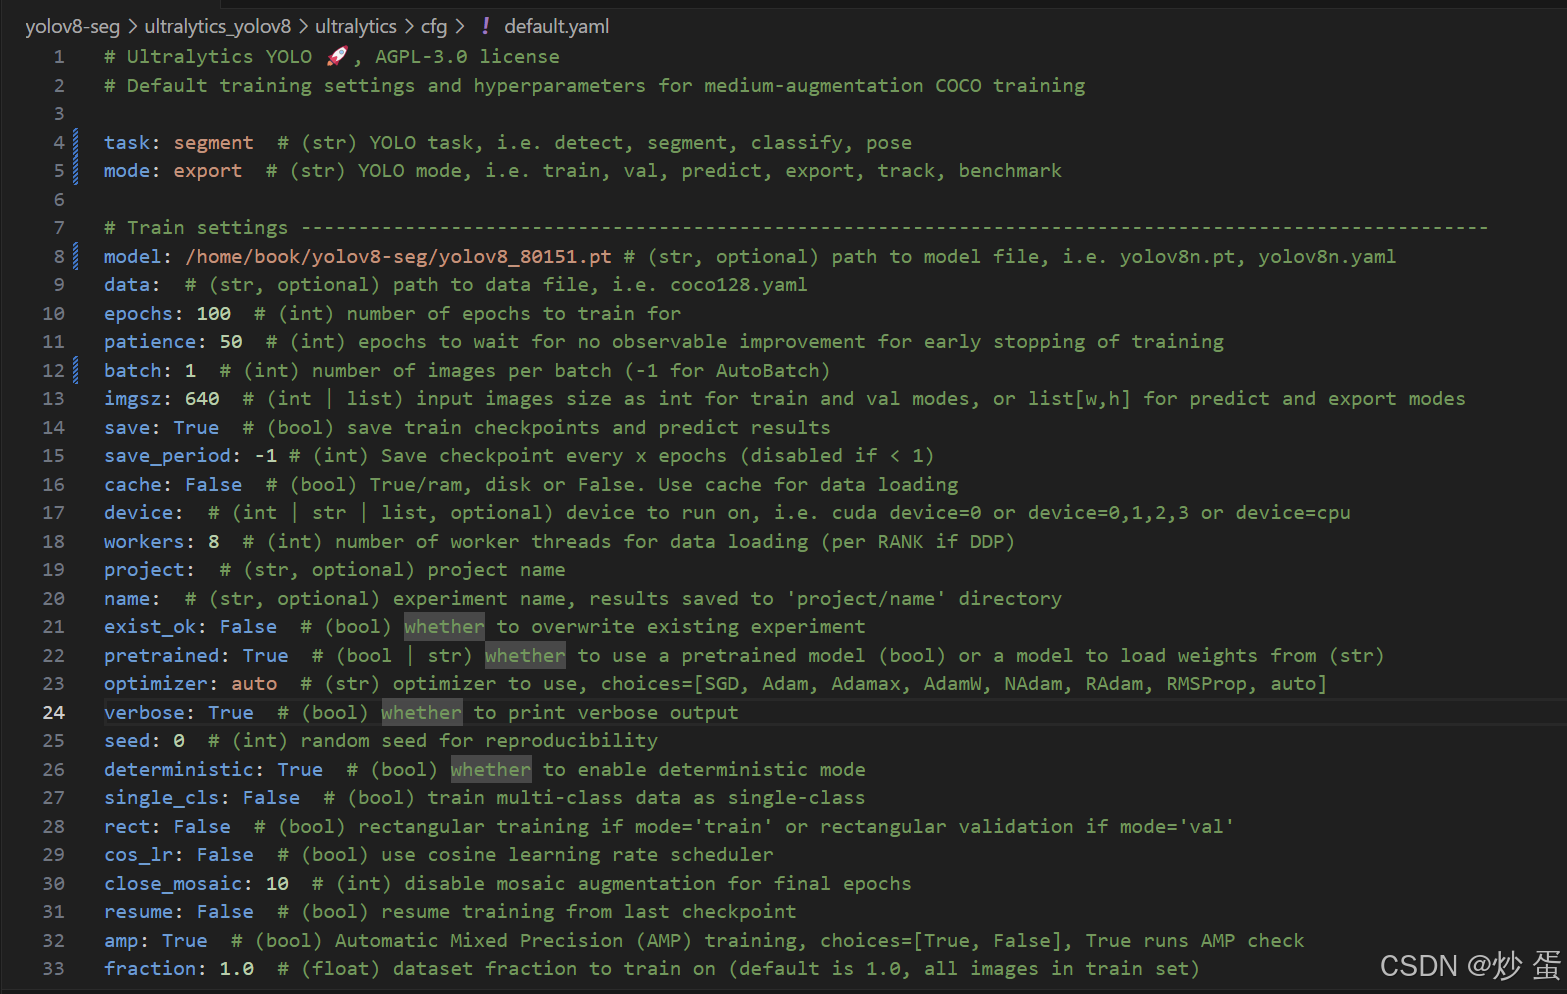Click the 'resume' key
This screenshot has width=1567, height=994.
[x=138, y=912]
